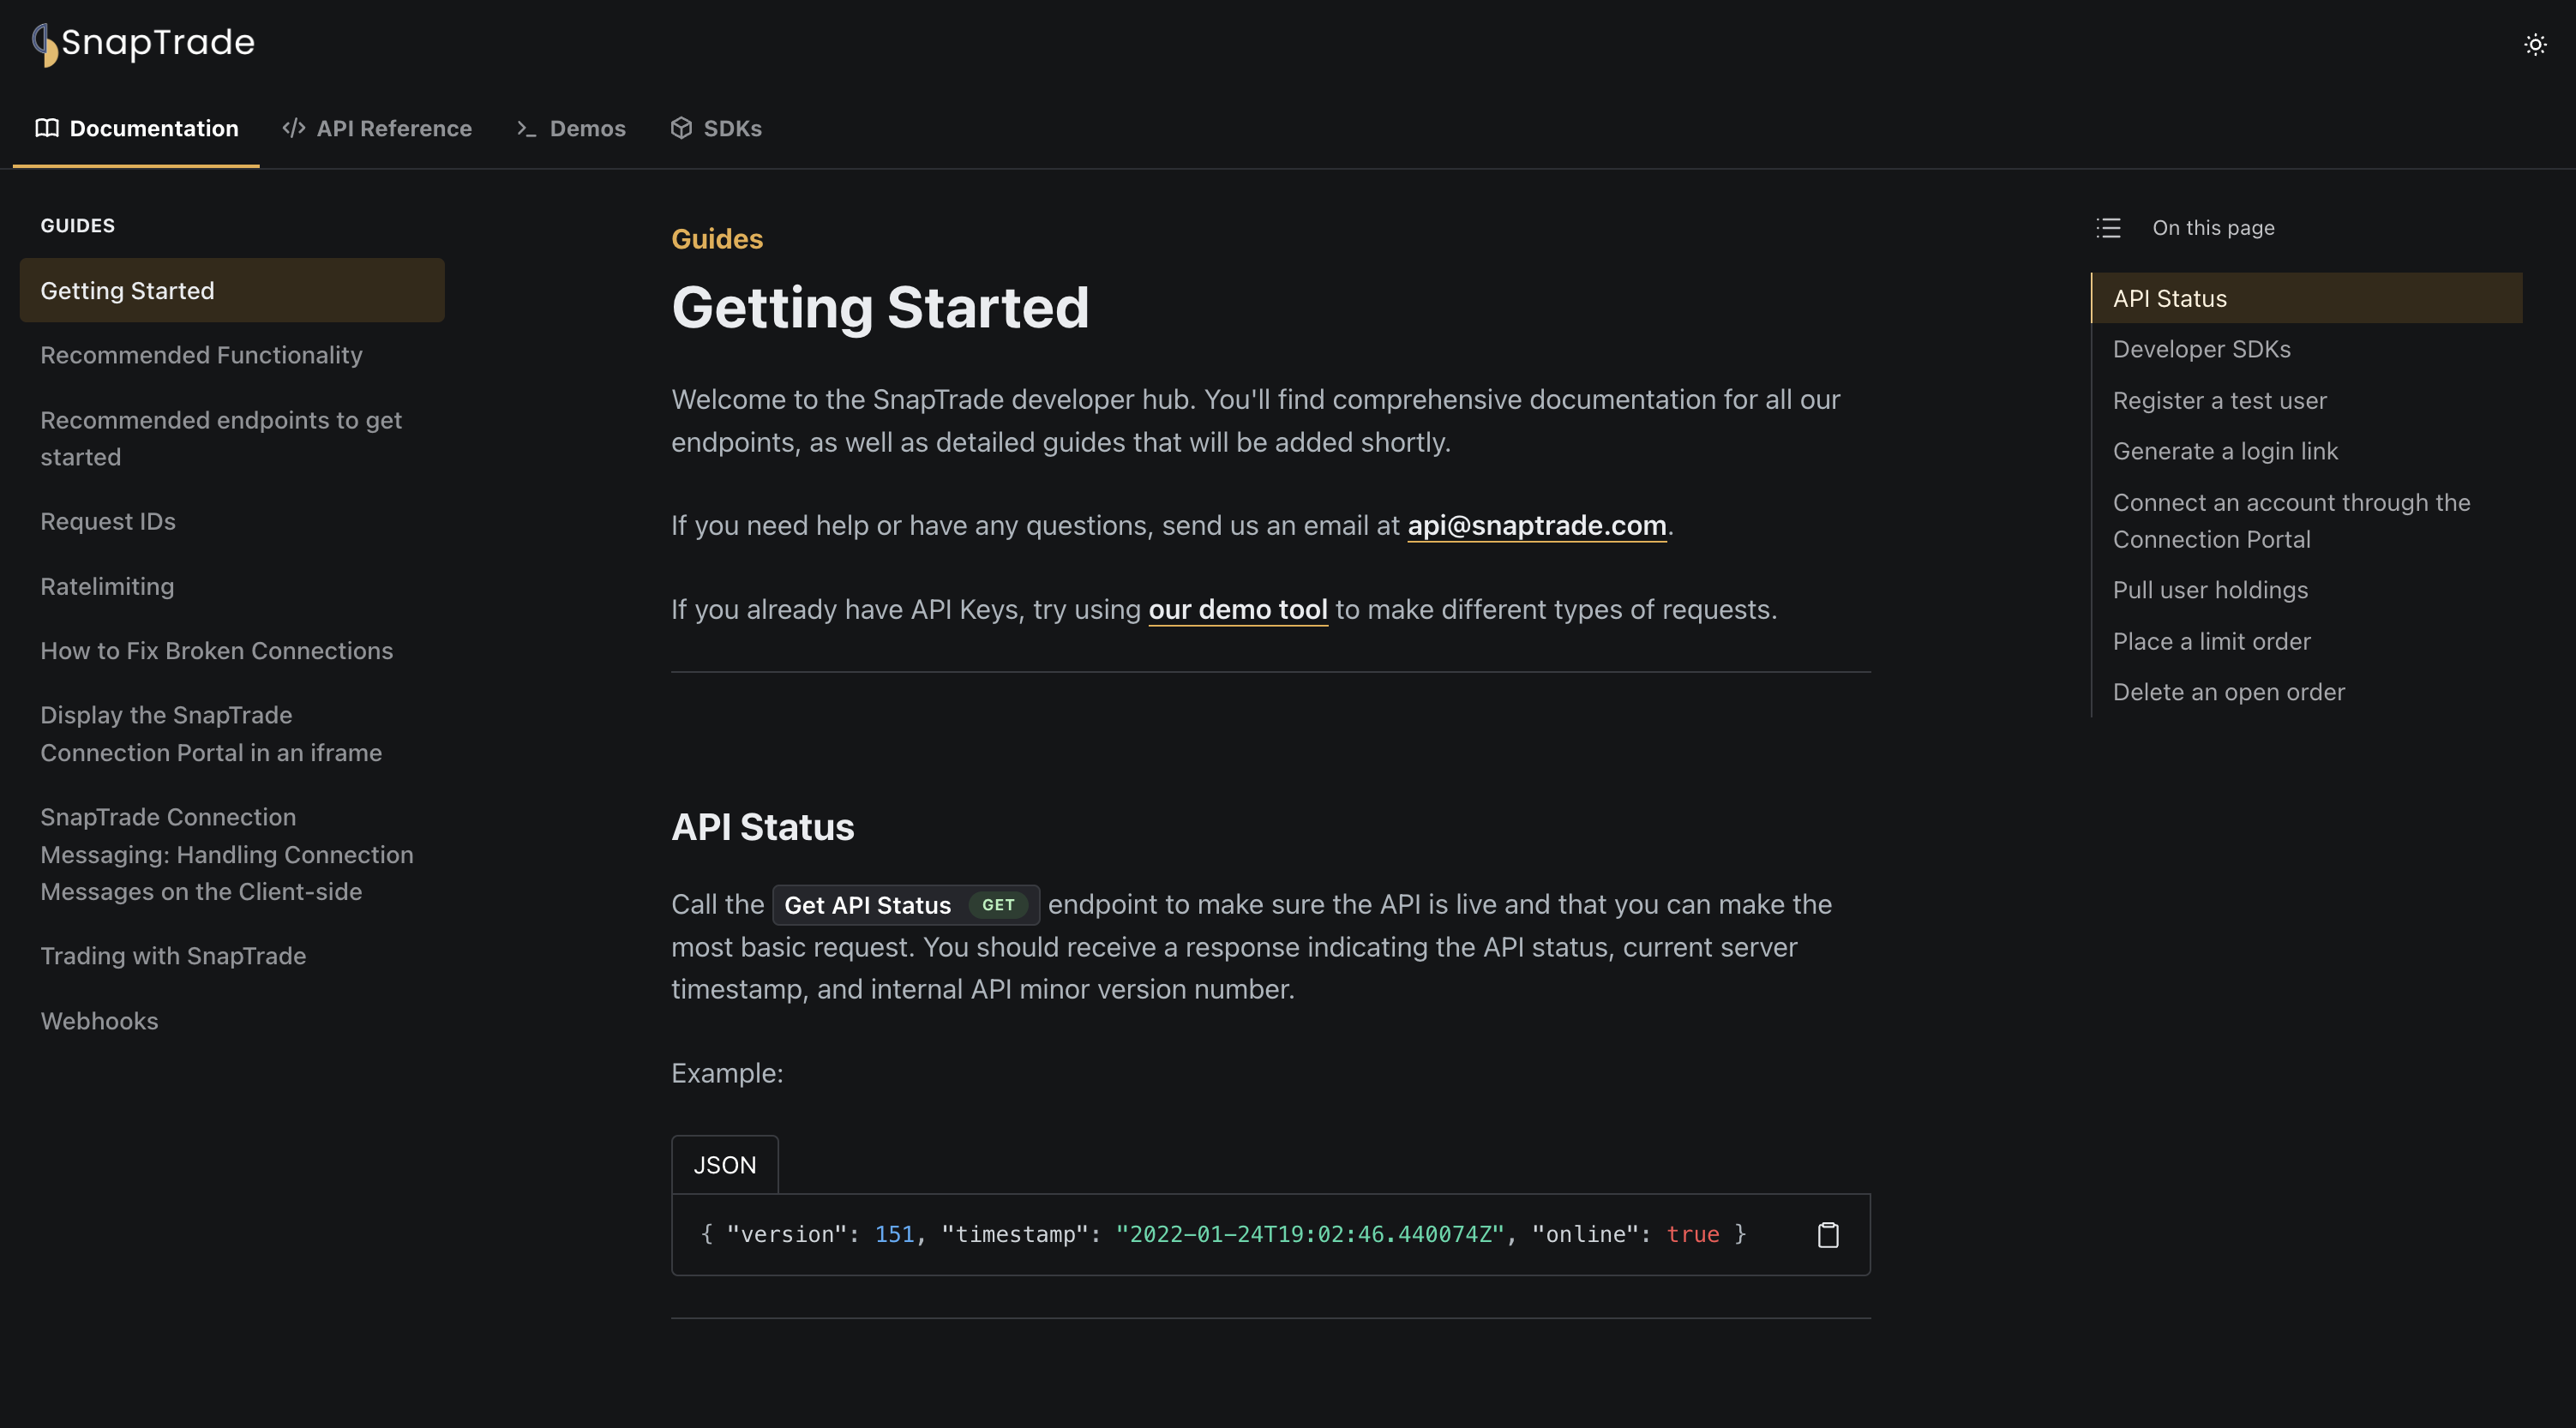
Task: Open How to Fix Broken Connections
Action: [217, 651]
